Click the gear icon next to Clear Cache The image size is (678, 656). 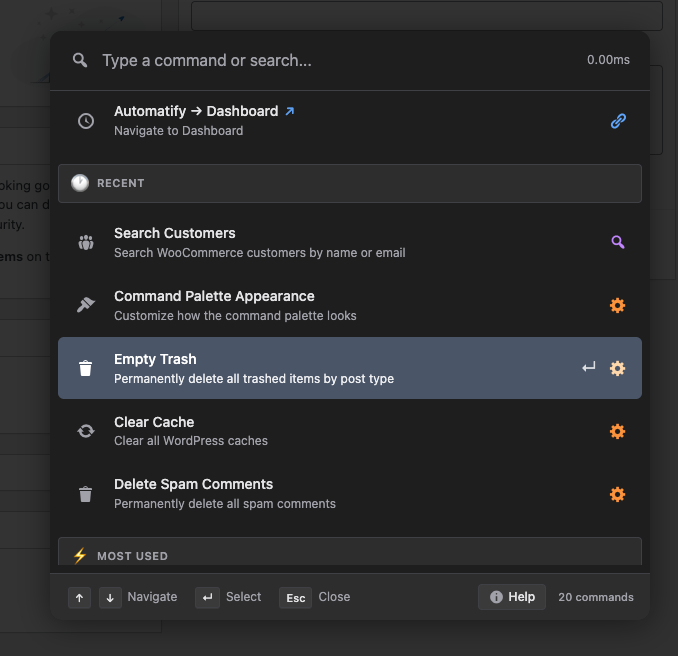coord(618,431)
